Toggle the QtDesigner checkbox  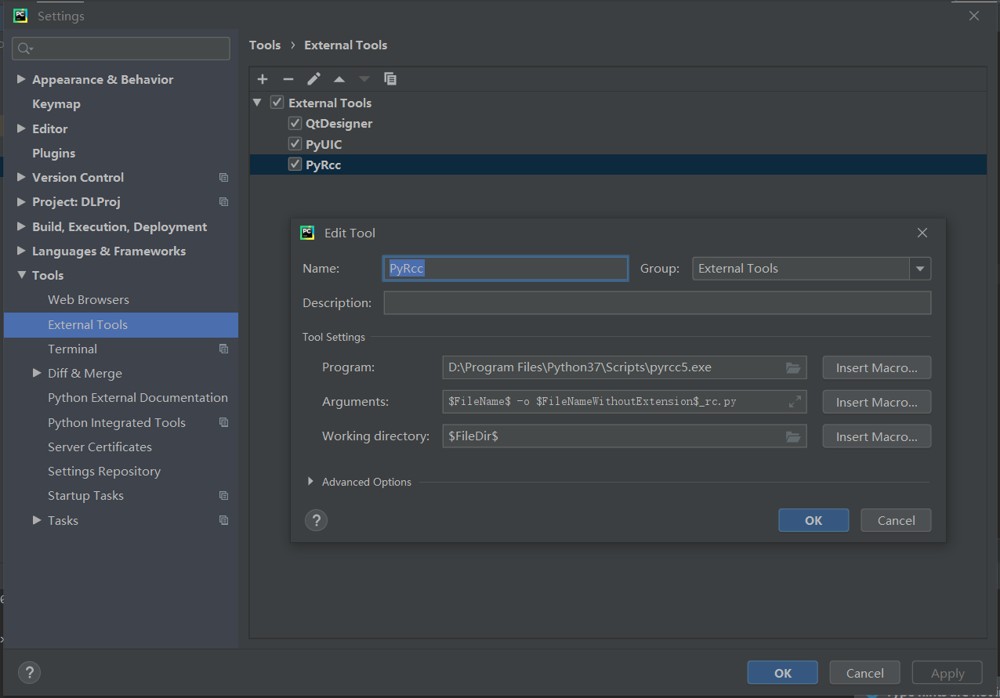(x=295, y=123)
